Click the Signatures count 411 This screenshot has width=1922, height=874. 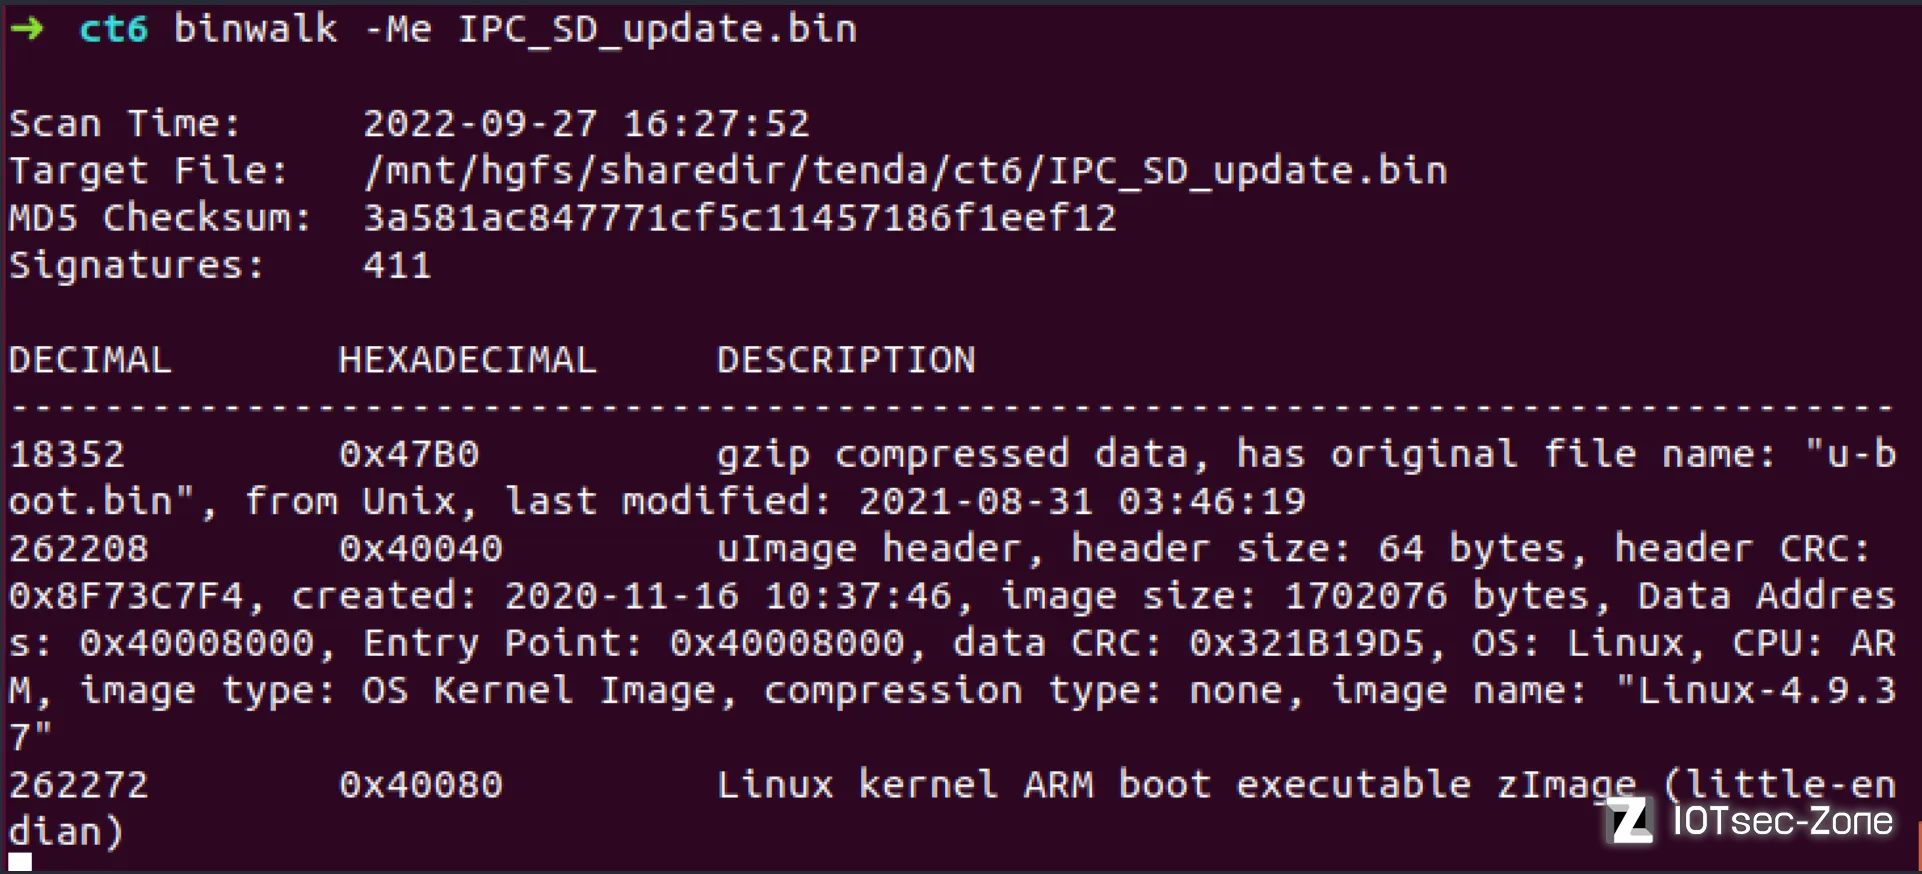[397, 266]
